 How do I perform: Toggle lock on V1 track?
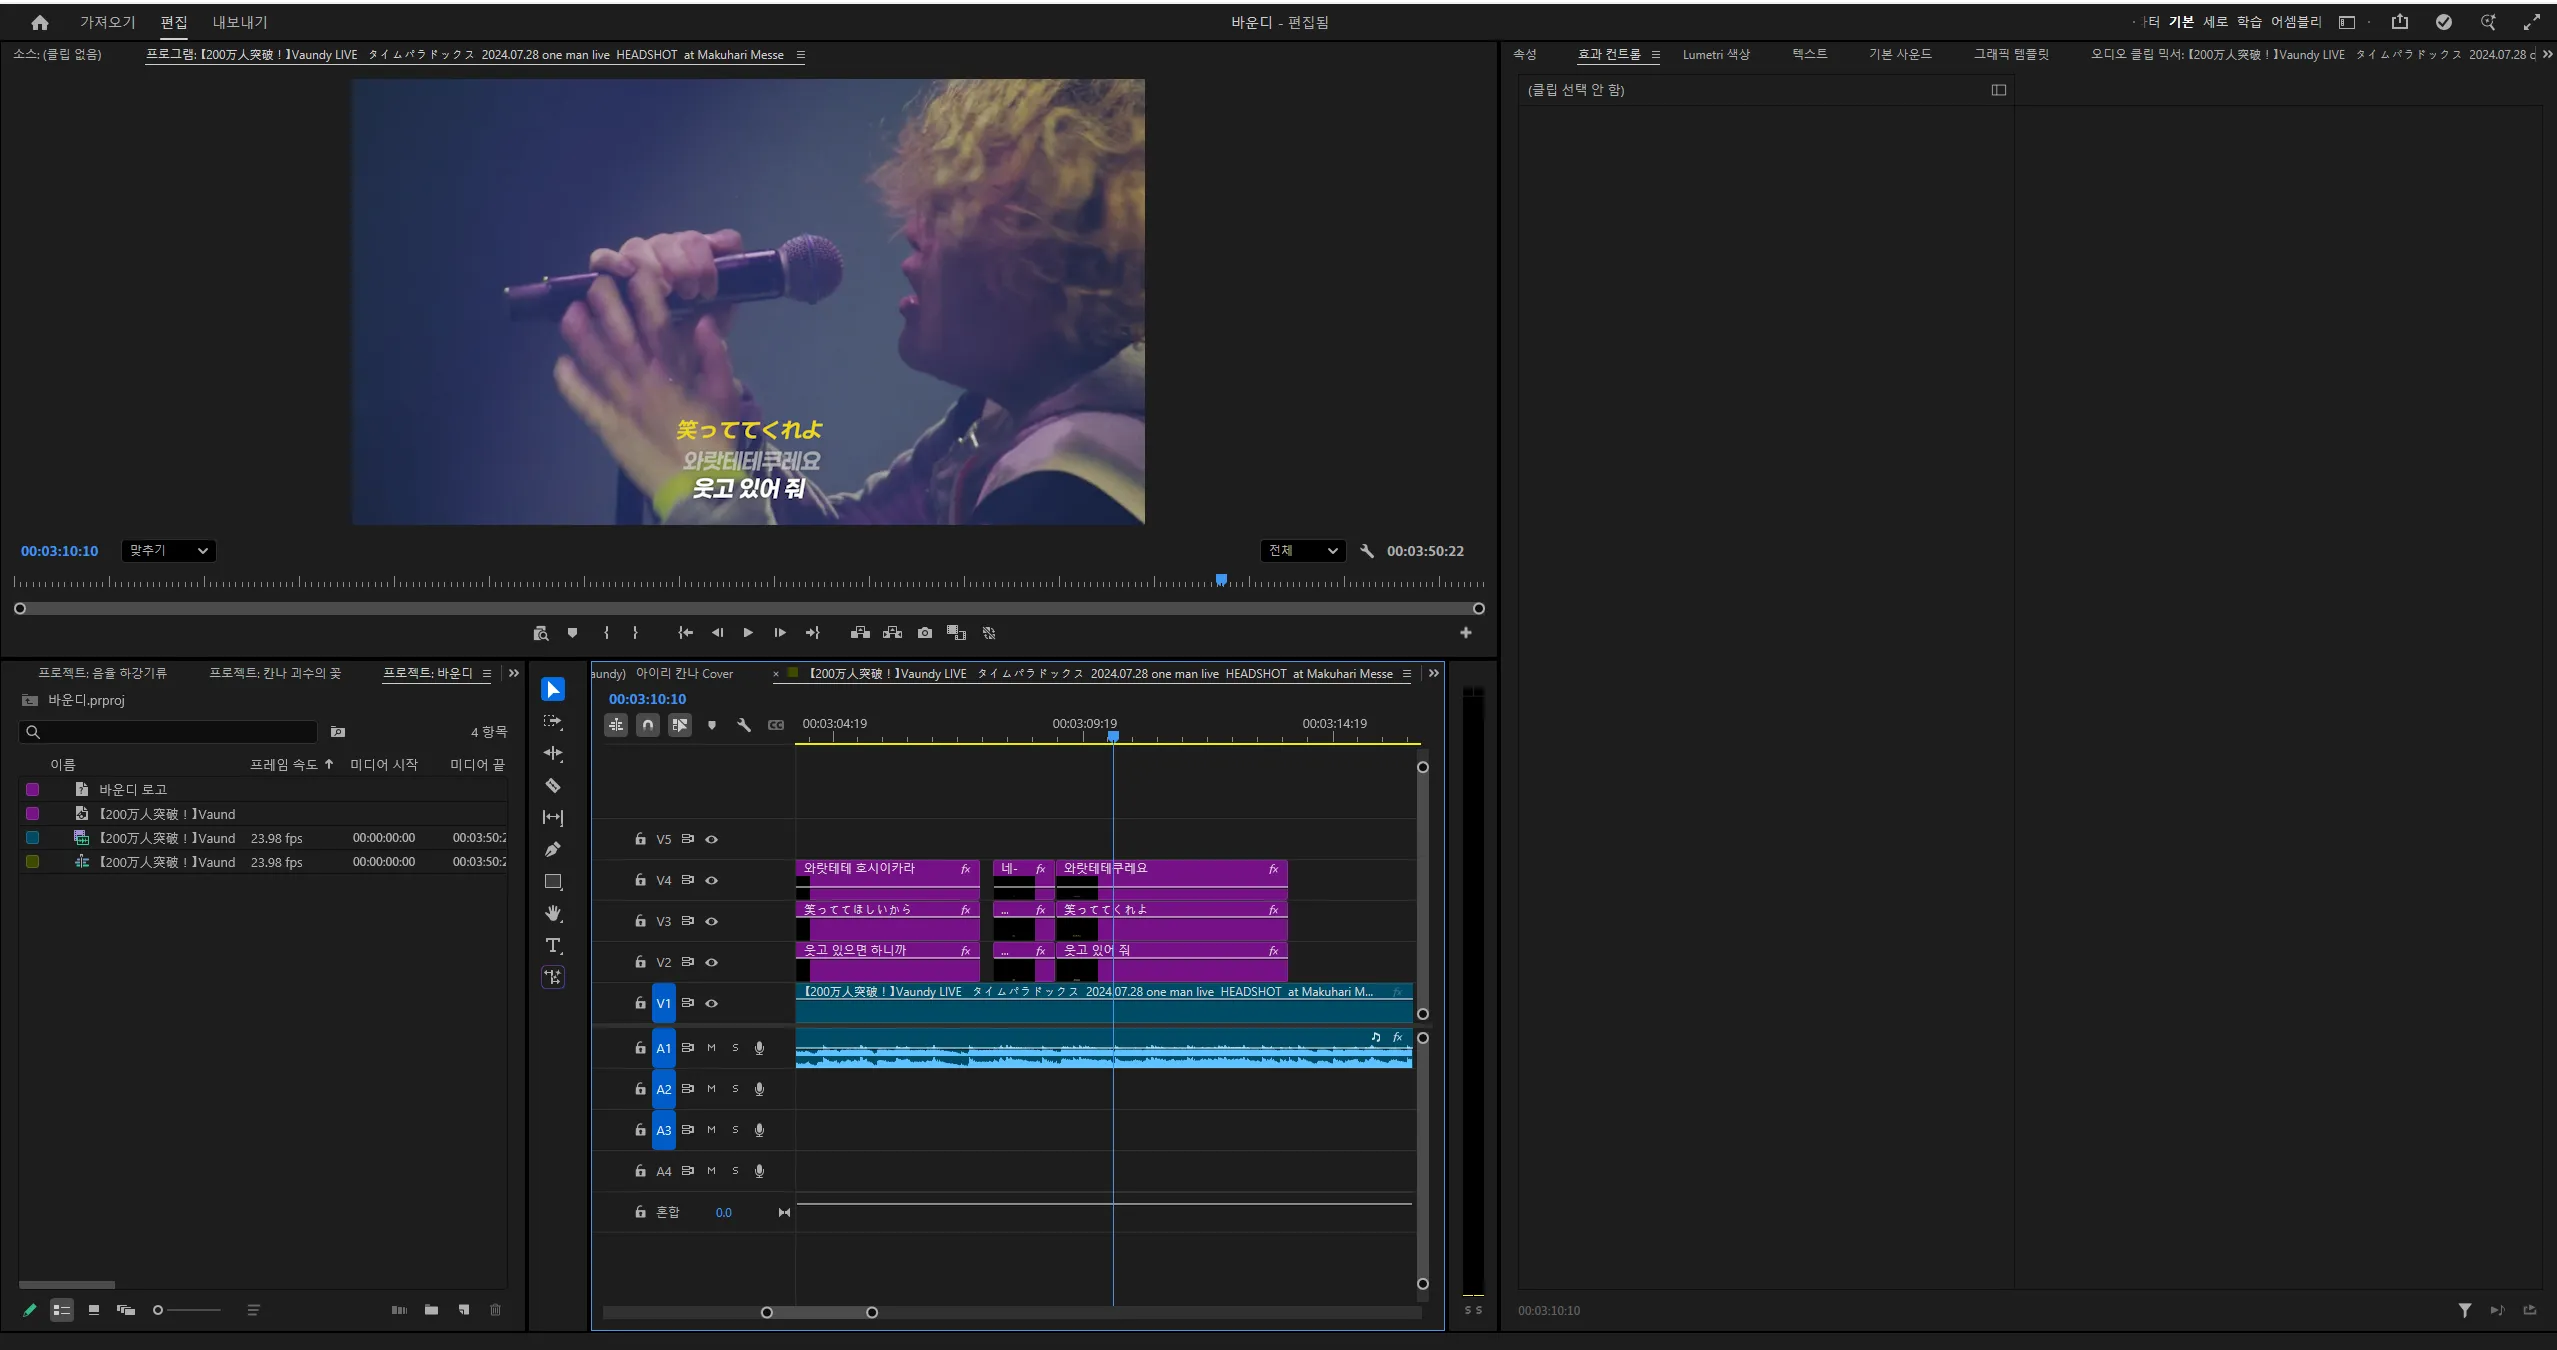point(640,1003)
